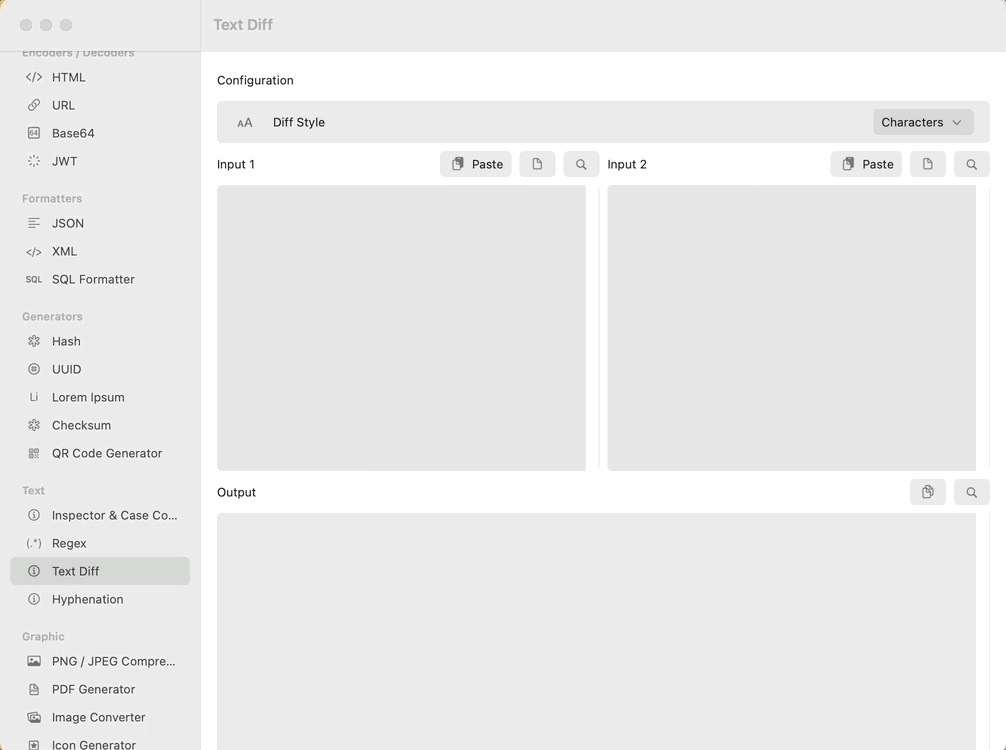Click the Diff Style AA icon
This screenshot has height=750, width=1006.
point(244,123)
